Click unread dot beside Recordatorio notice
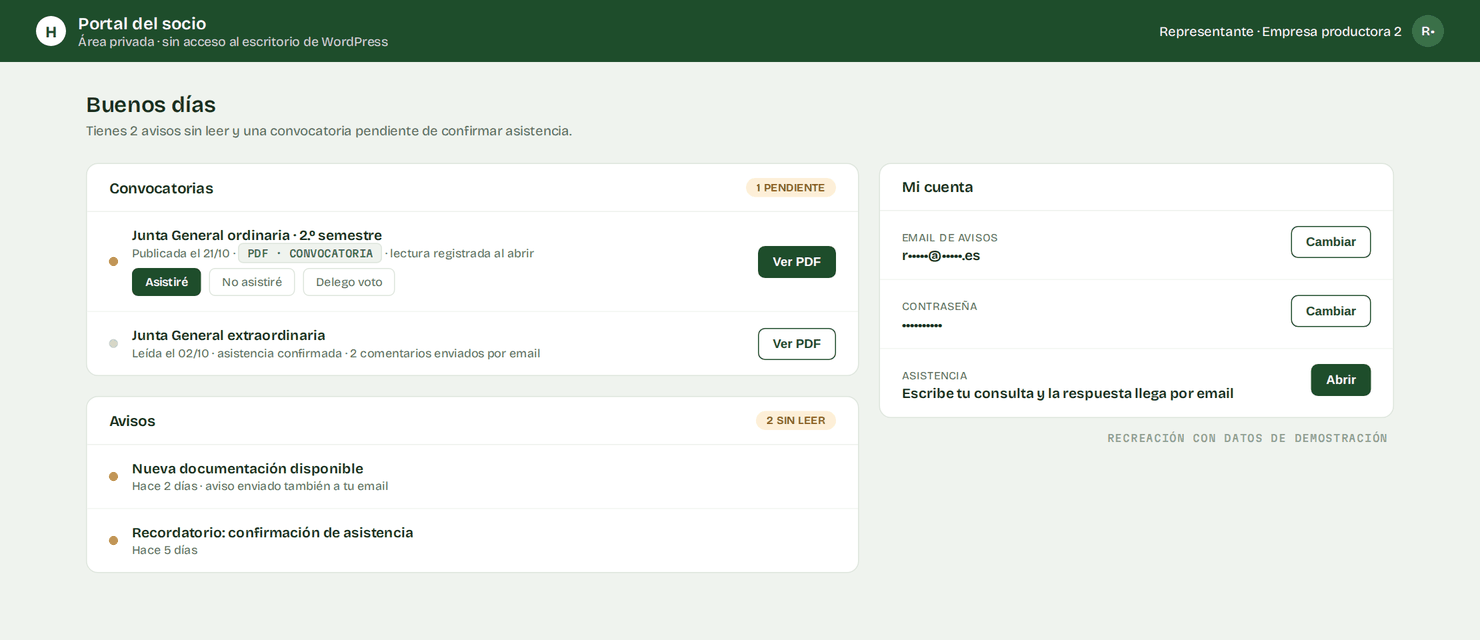The height and width of the screenshot is (640, 1480). [x=113, y=541]
